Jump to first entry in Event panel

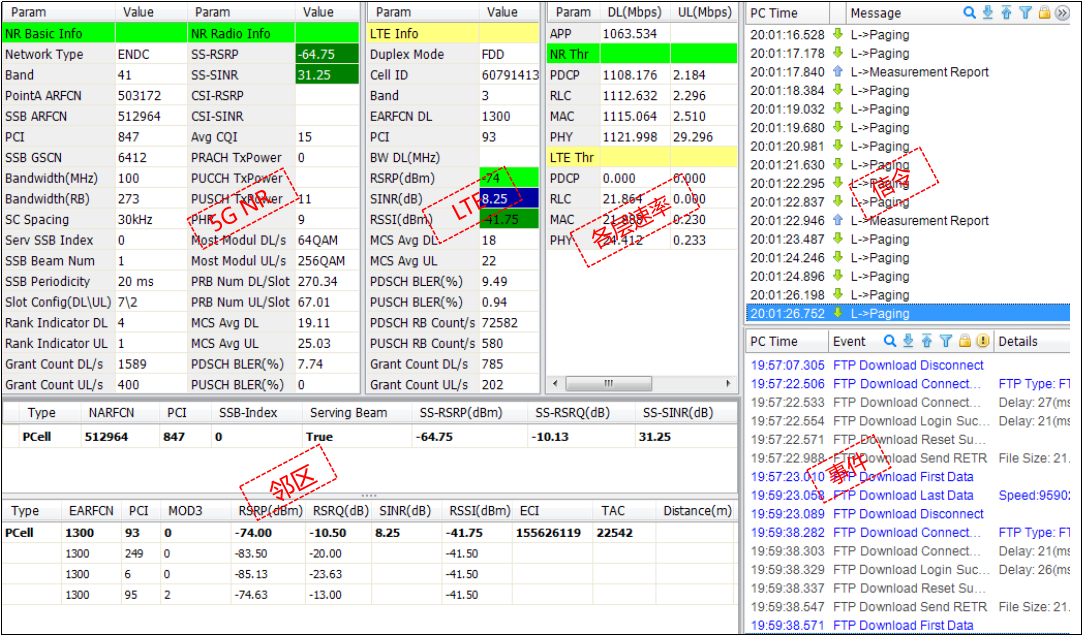(927, 341)
